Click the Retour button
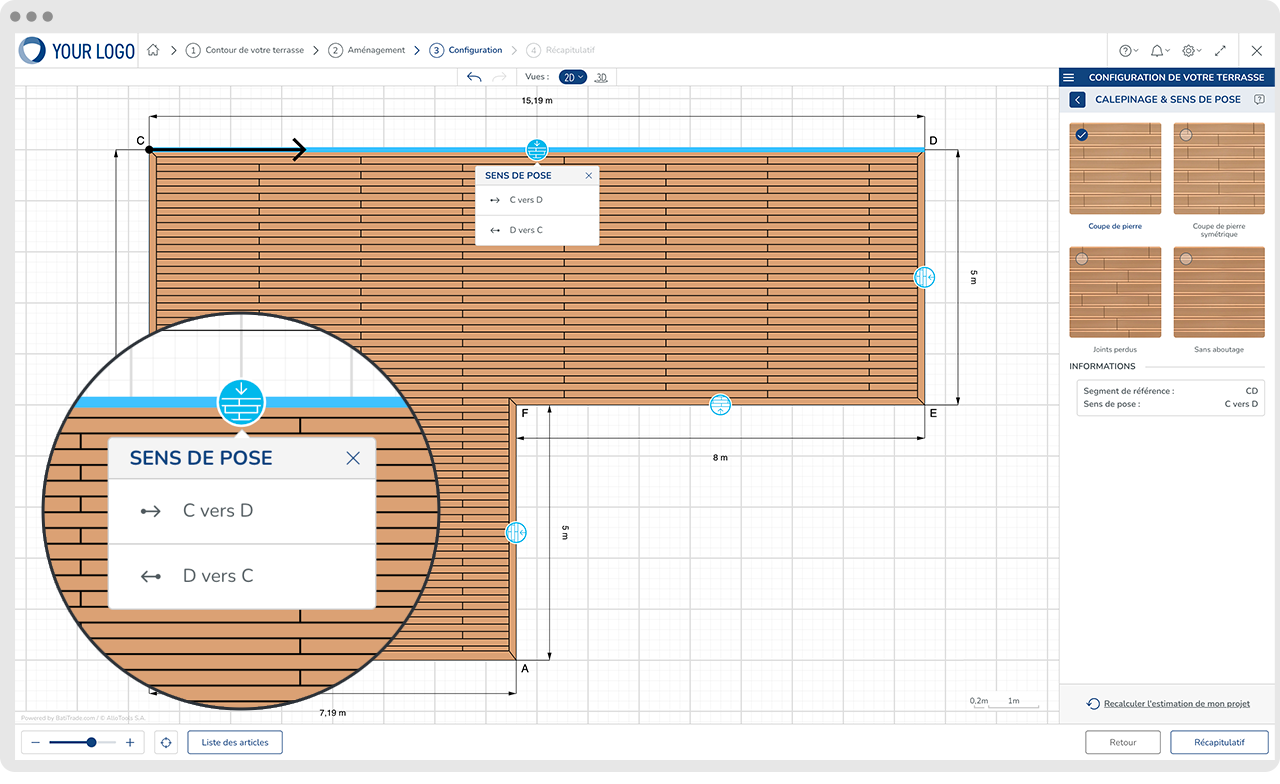Screen dimensions: 1280x784 point(1123,742)
